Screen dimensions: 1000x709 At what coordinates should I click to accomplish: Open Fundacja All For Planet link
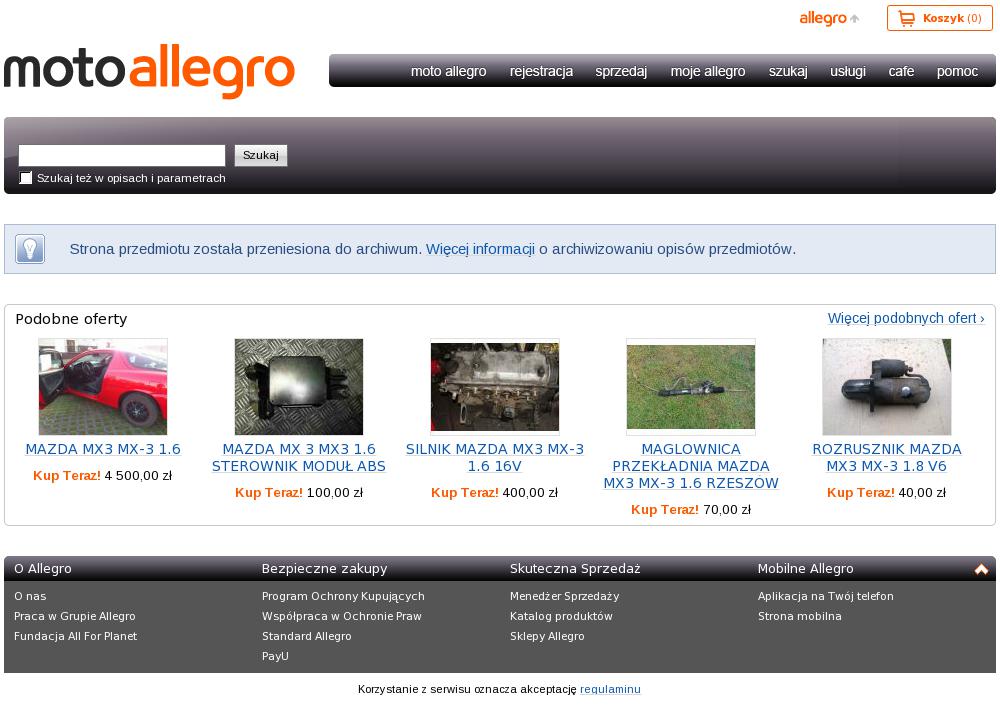(75, 636)
